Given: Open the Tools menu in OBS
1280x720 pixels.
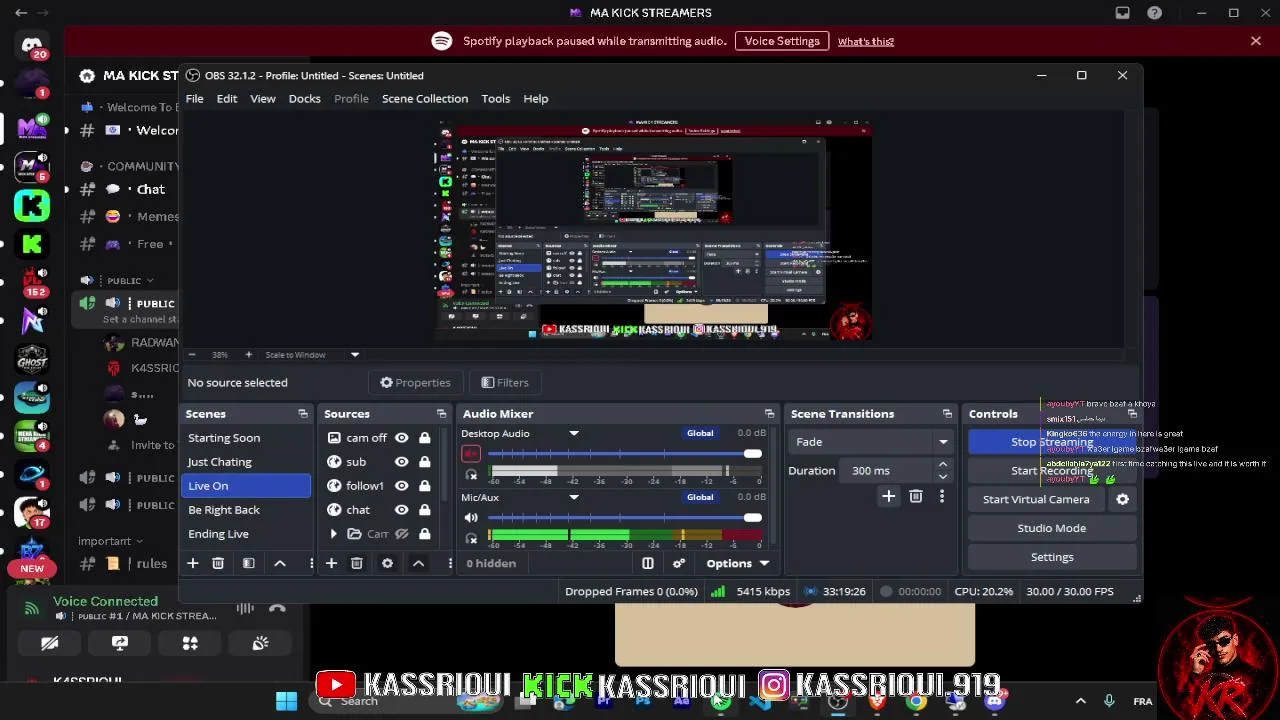Looking at the screenshot, I should pos(496,99).
